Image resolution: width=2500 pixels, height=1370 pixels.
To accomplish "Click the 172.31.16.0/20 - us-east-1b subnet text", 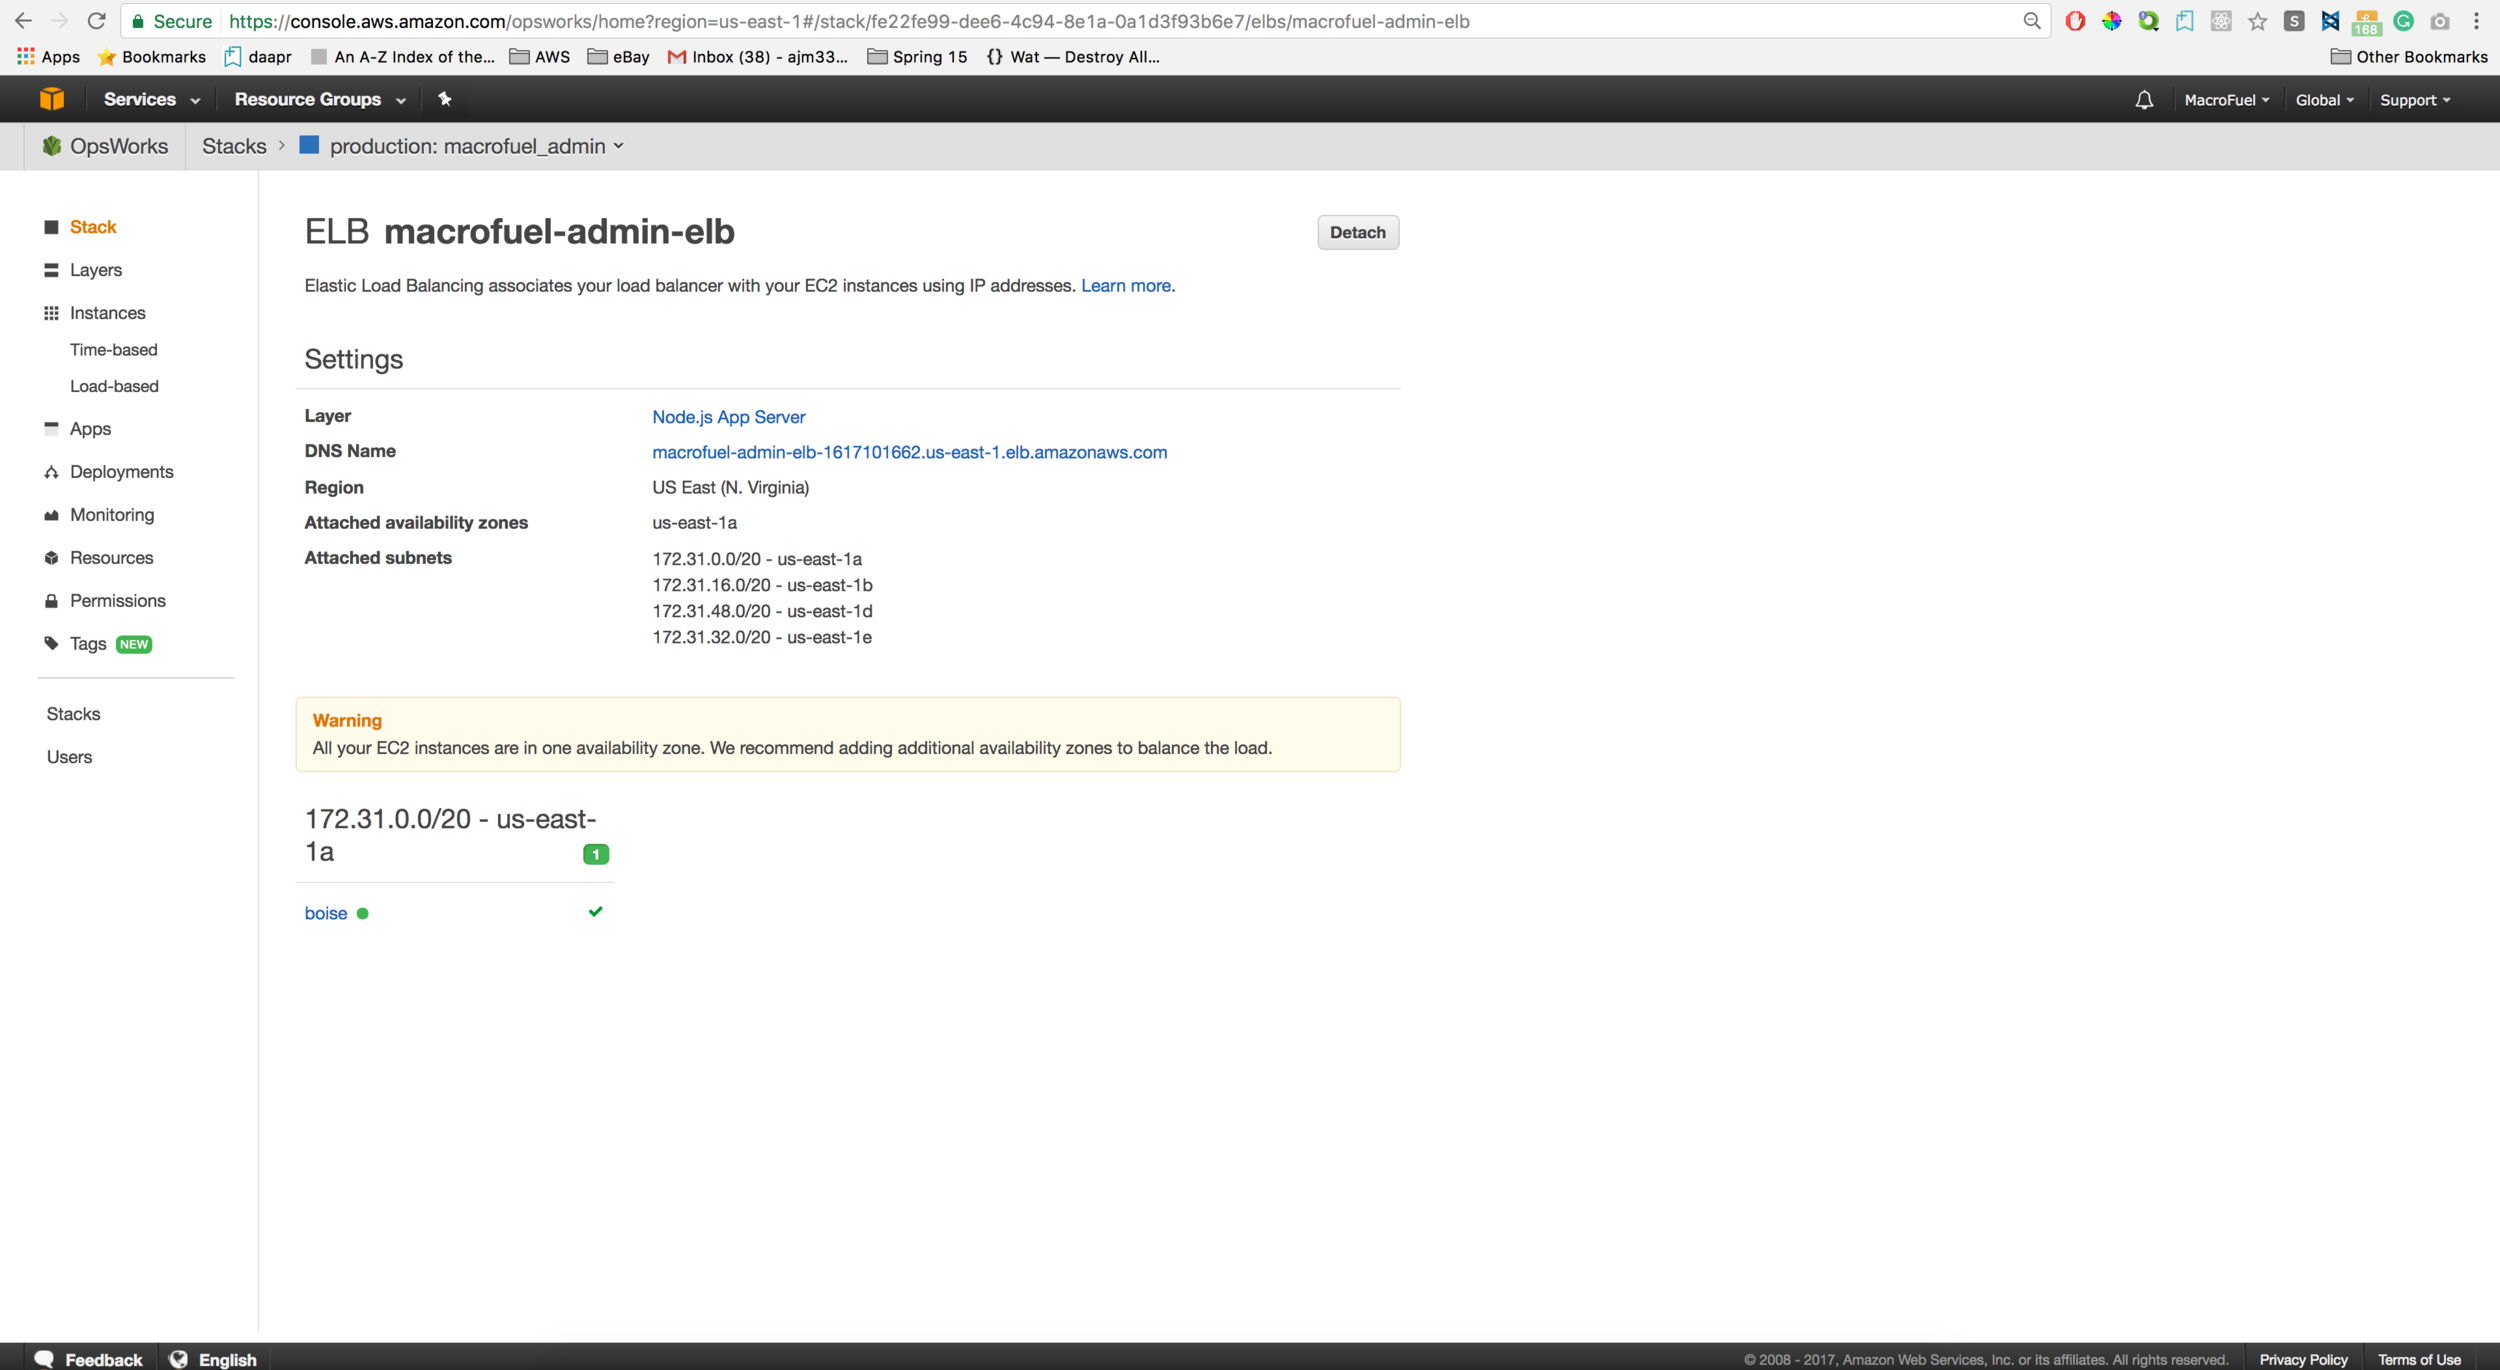I will (x=762, y=585).
